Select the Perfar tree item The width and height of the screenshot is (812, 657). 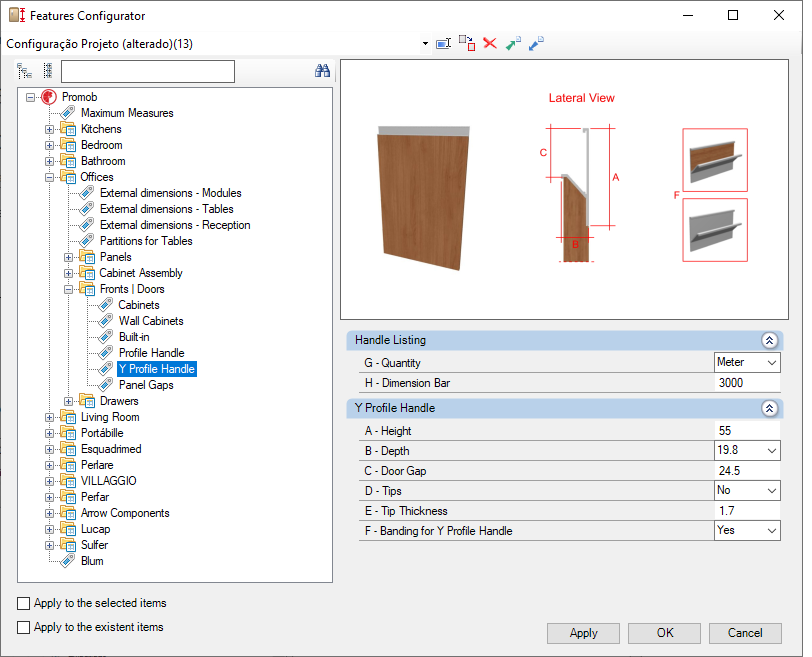click(x=95, y=497)
